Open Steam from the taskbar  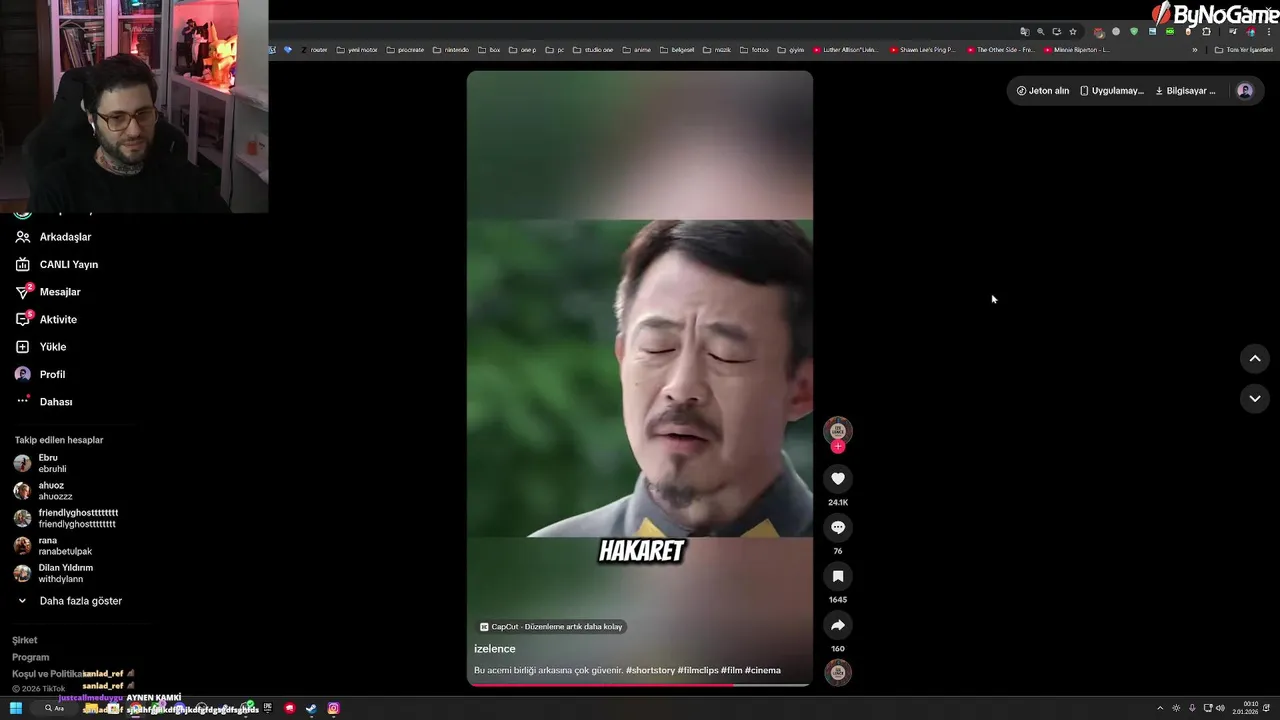click(311, 708)
